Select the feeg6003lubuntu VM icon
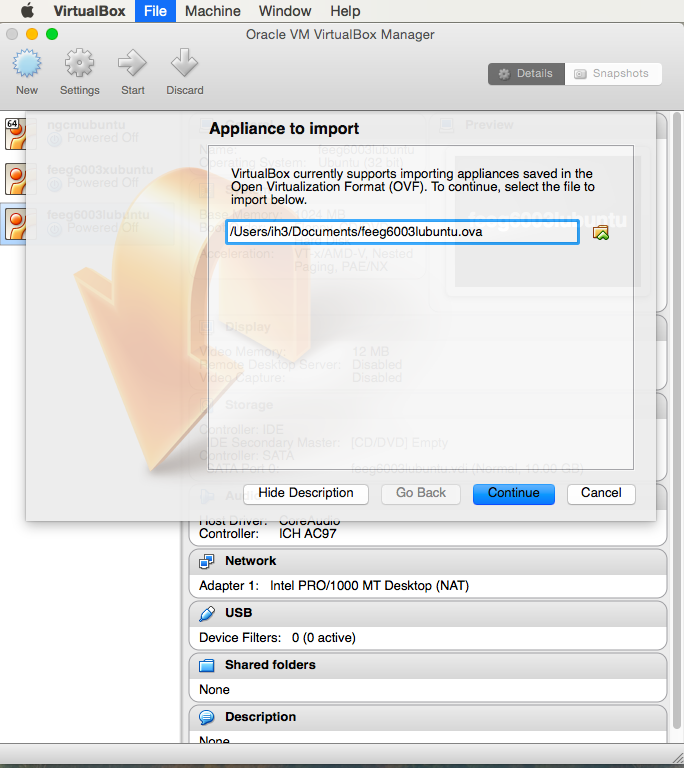Viewport: 684px width, 768px height. [17, 224]
